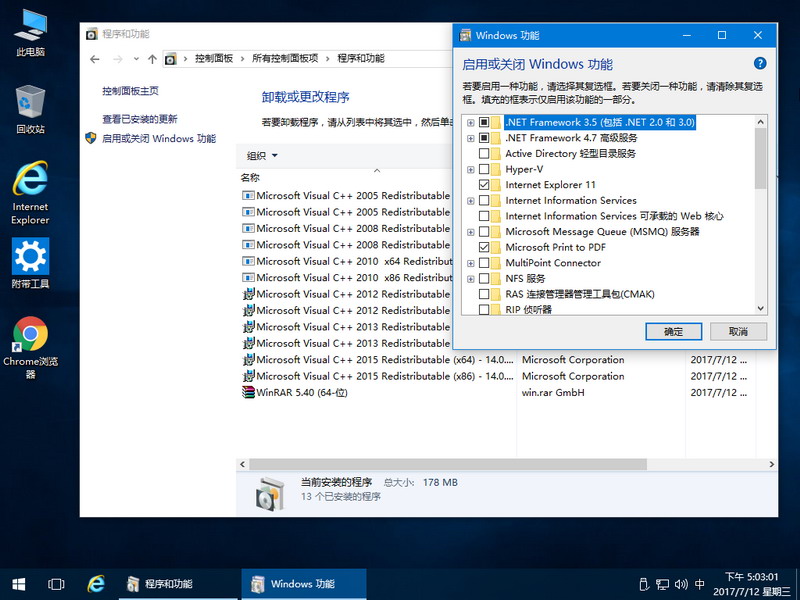800x600 pixels.
Task: Click 取消 in Windows 功能 dialog
Action: pyautogui.click(x=738, y=332)
